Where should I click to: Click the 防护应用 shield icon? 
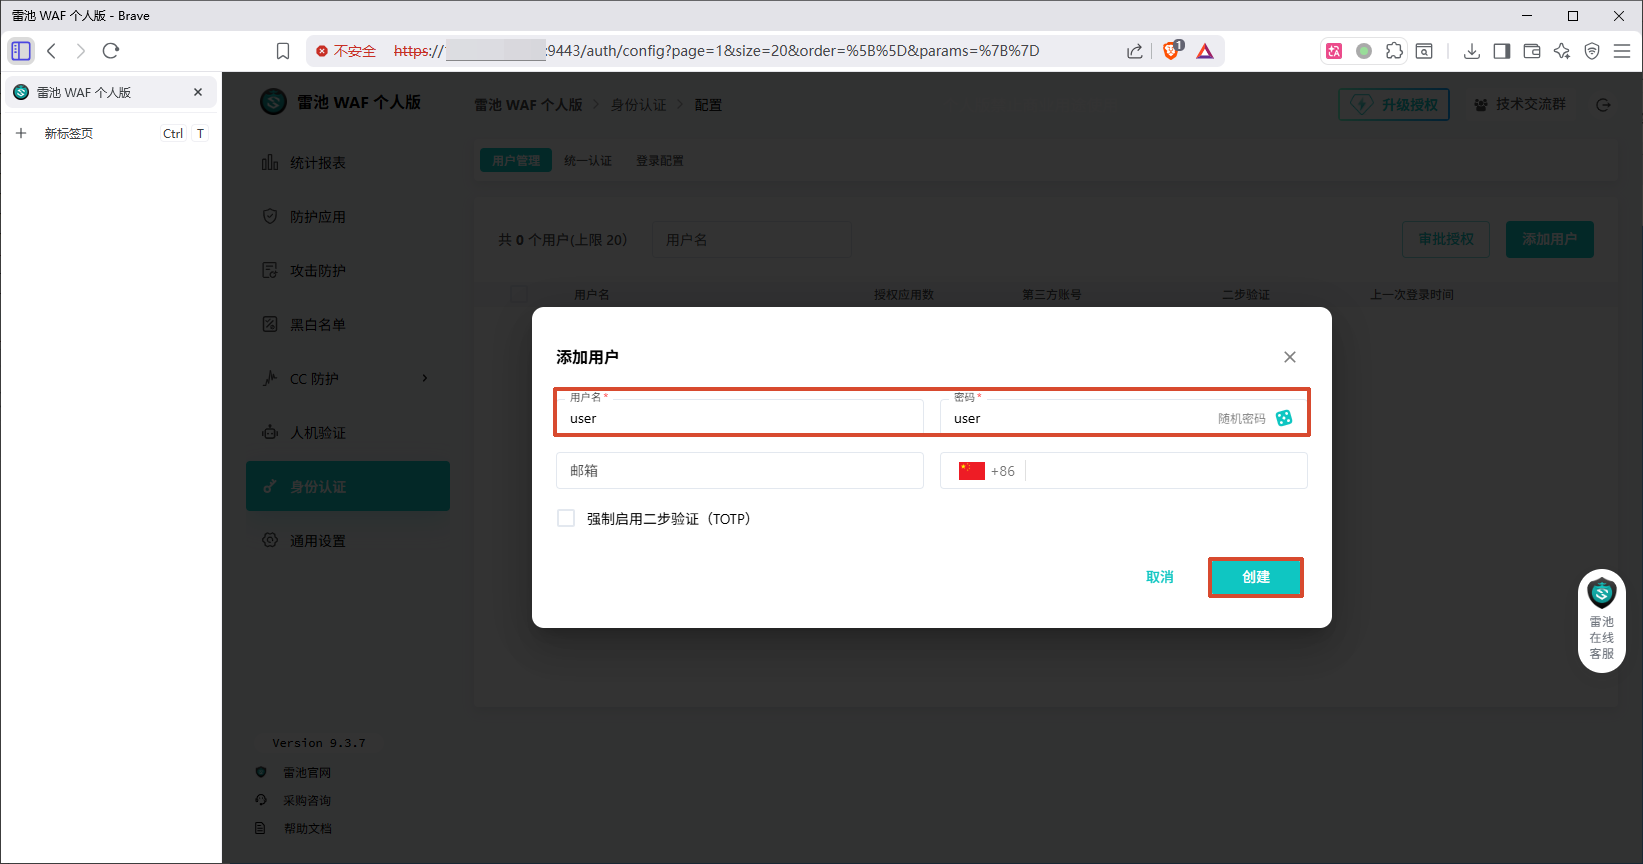coord(270,216)
